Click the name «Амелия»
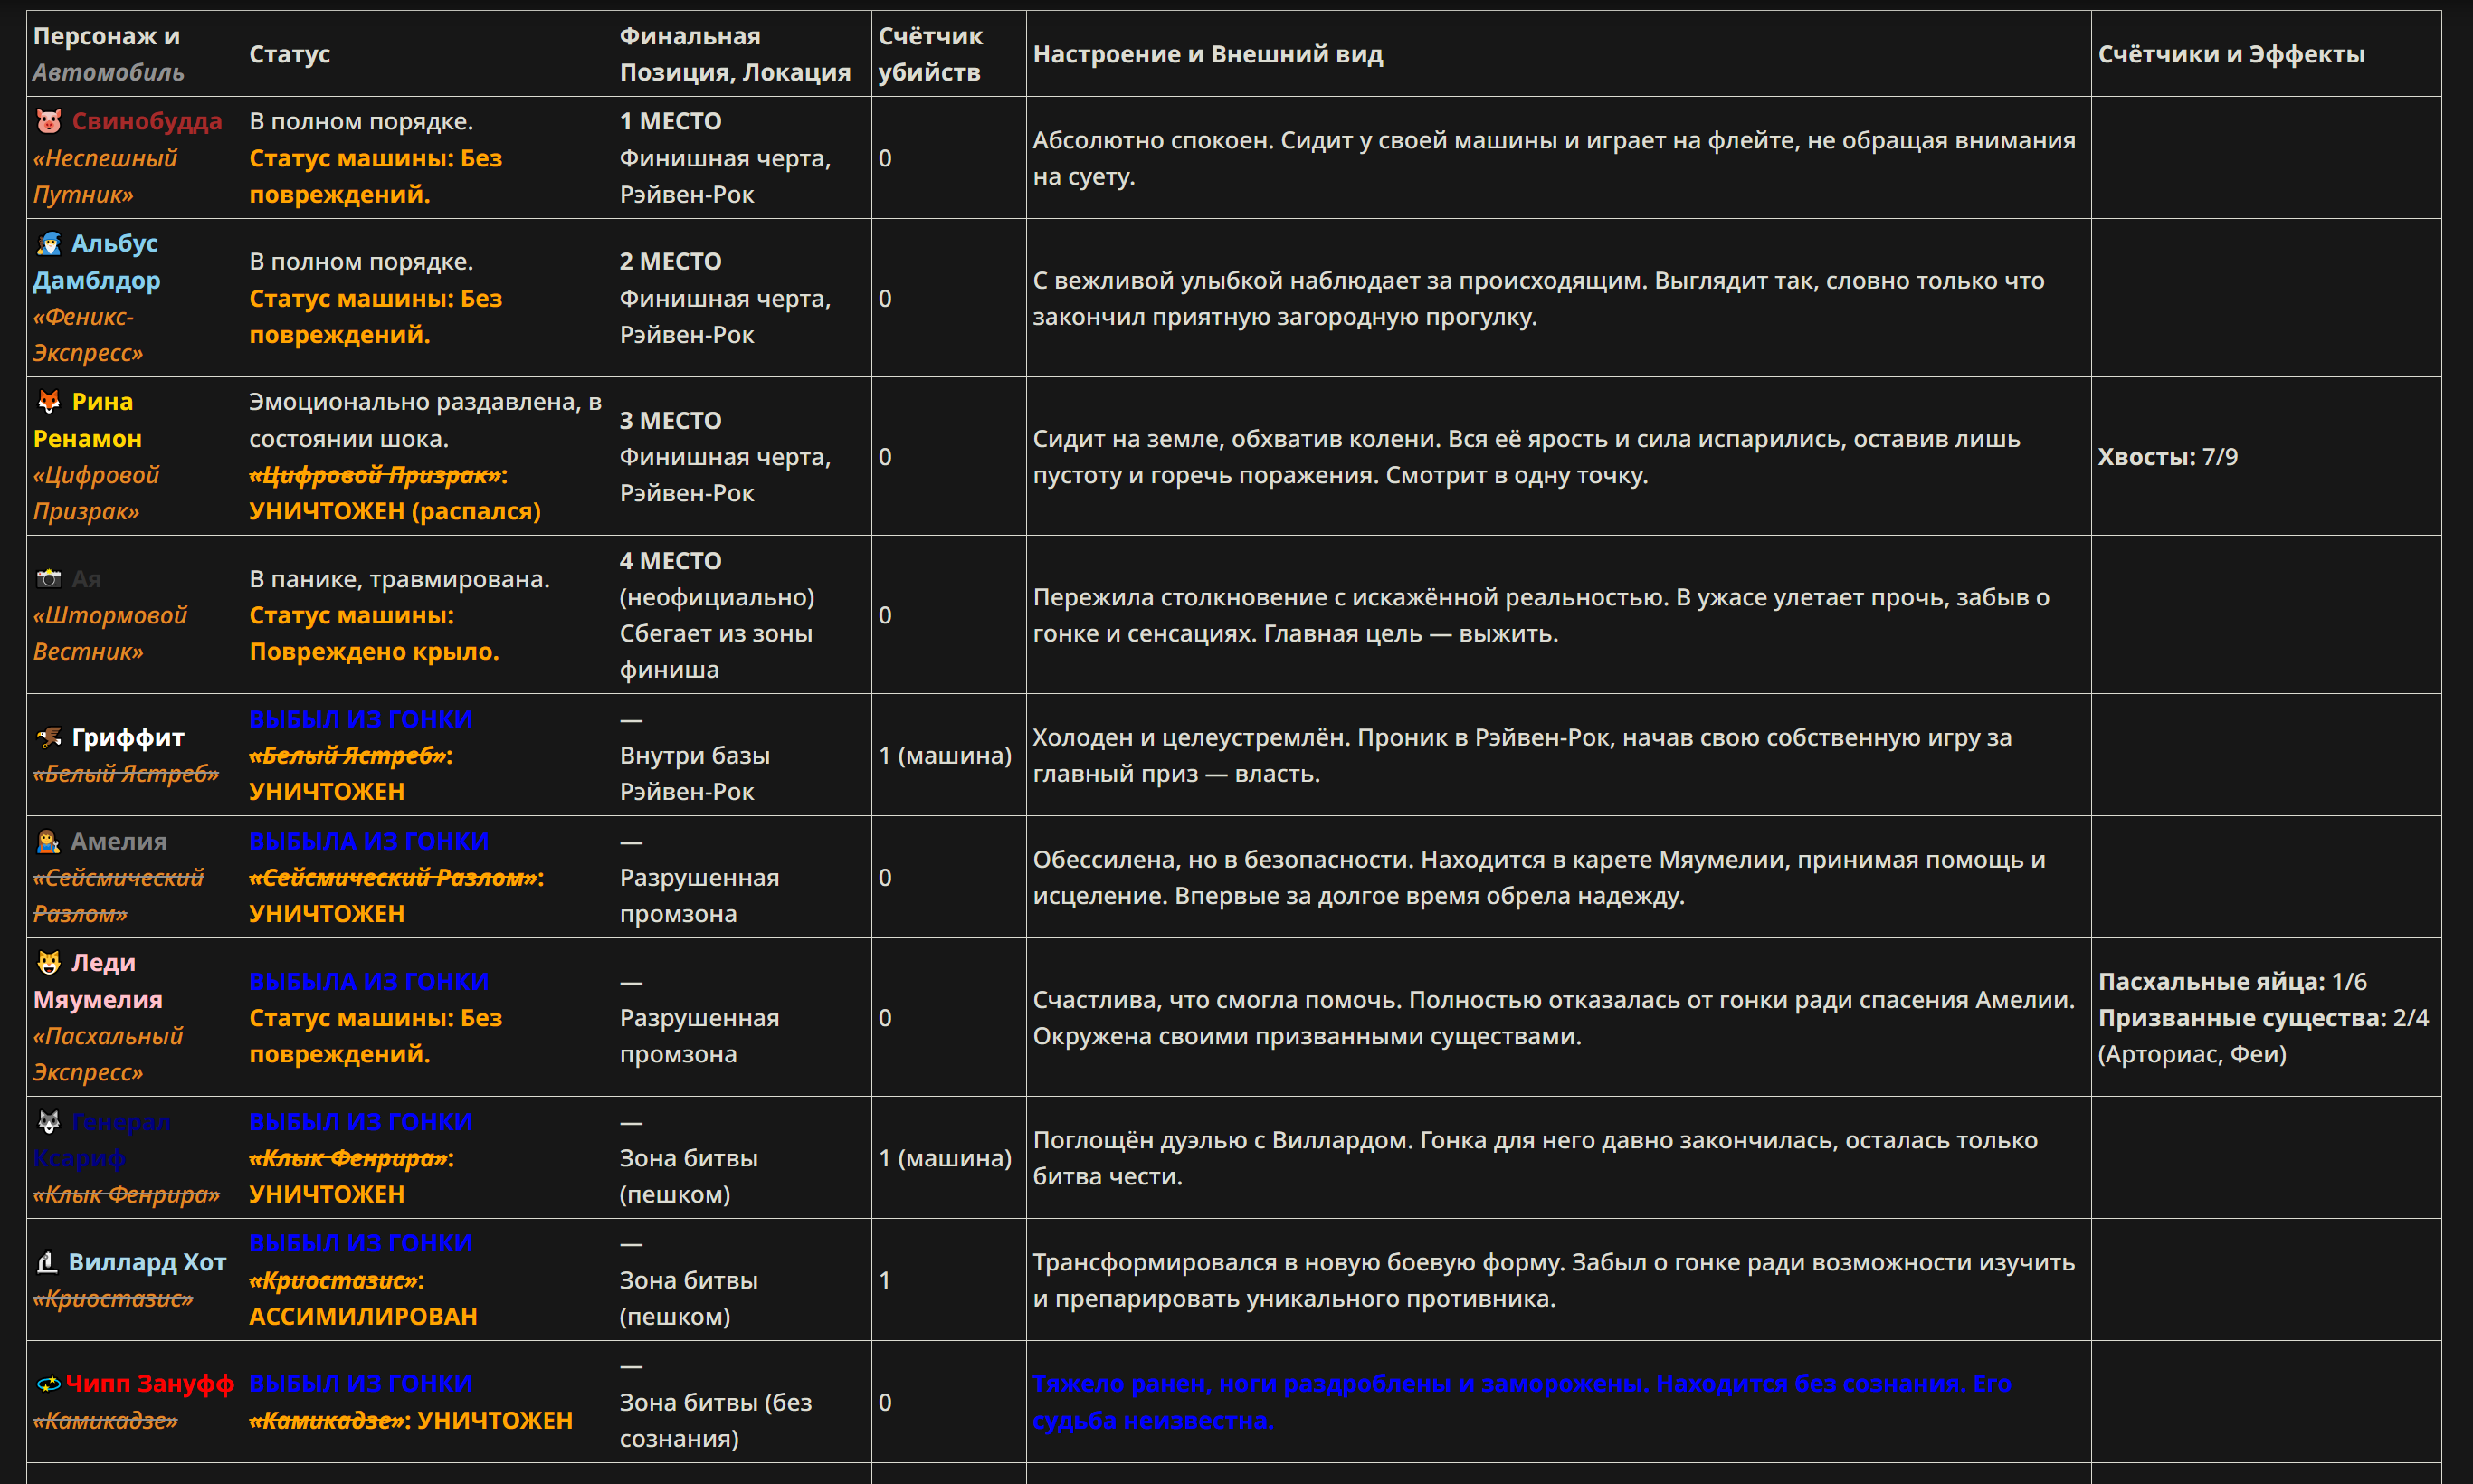2473x1484 pixels. (119, 841)
